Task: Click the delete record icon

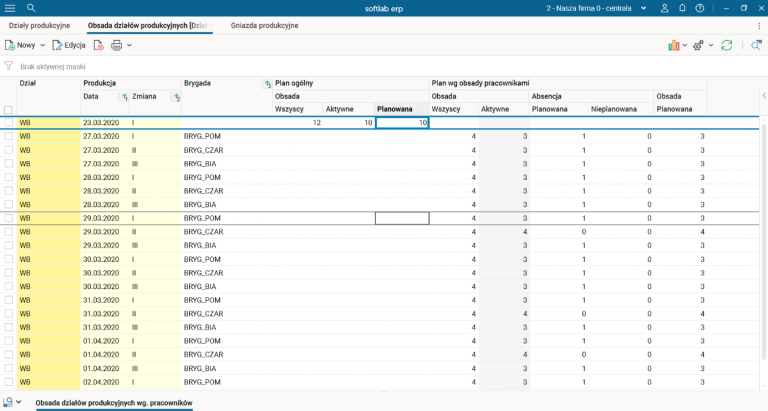Action: click(98, 45)
